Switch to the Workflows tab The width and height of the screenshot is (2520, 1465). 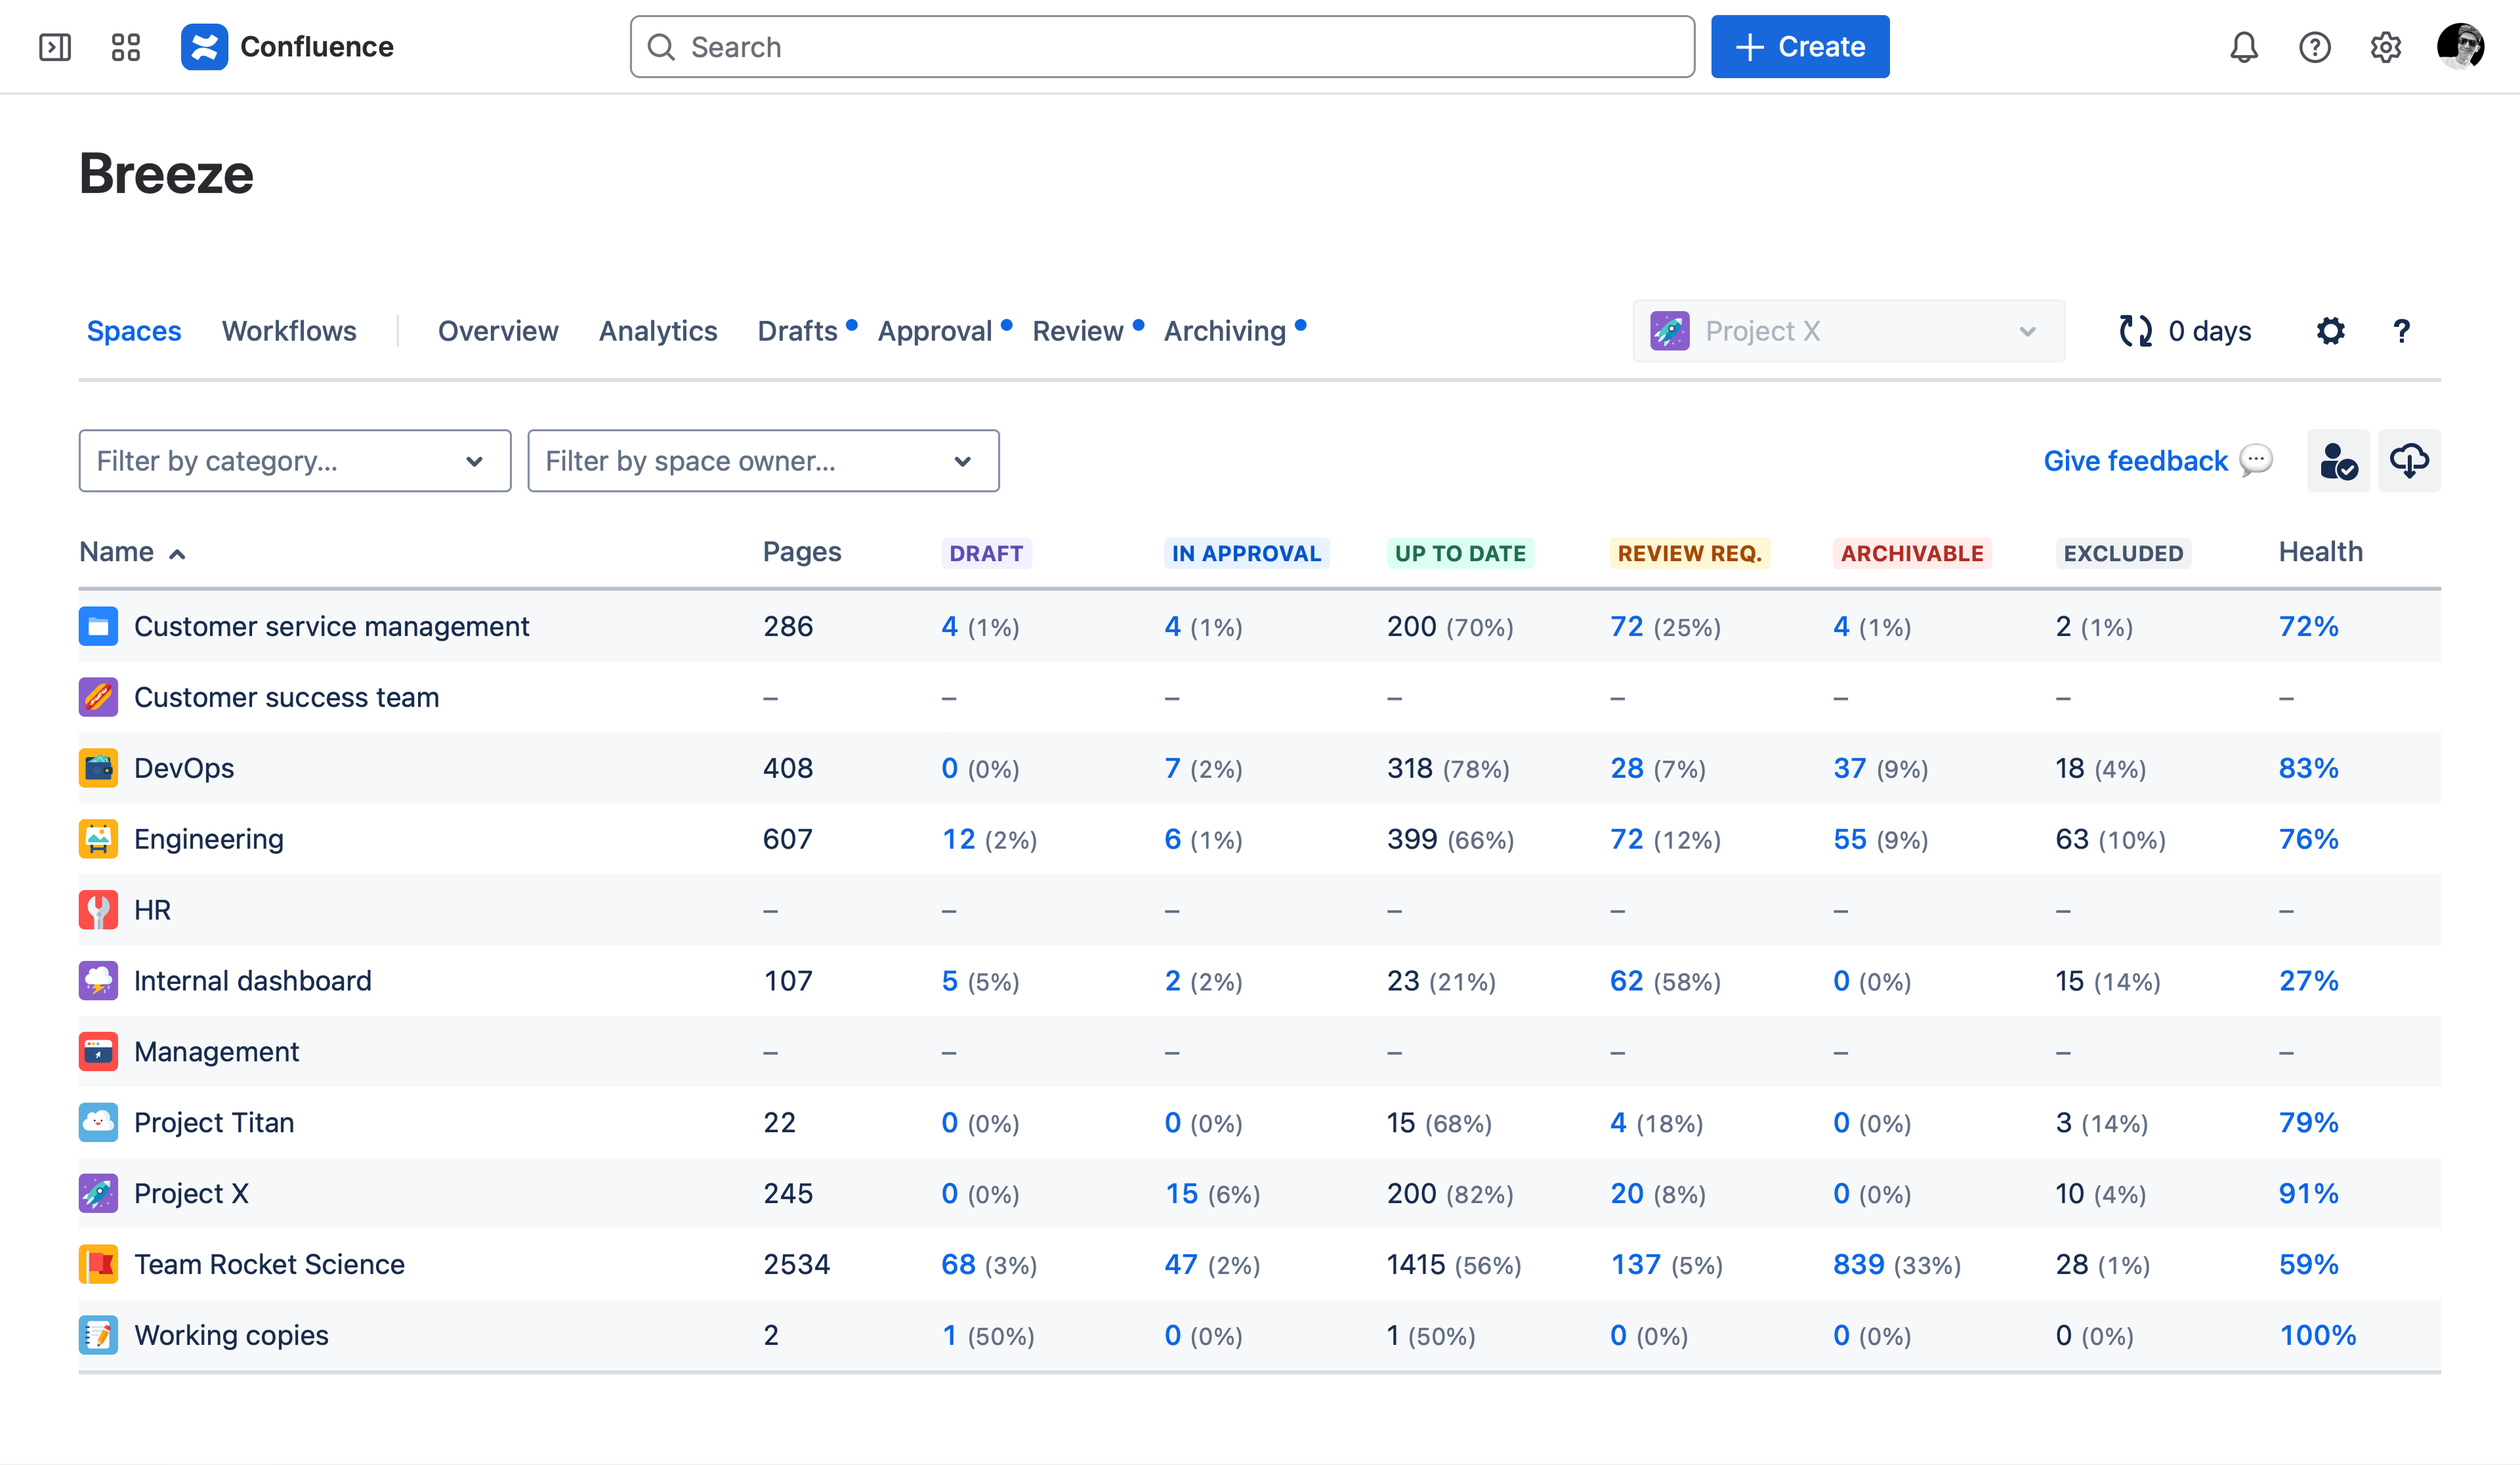click(x=289, y=331)
